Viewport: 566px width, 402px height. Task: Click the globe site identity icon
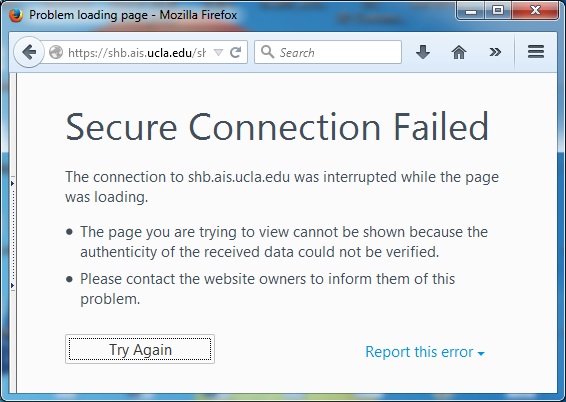coord(56,52)
